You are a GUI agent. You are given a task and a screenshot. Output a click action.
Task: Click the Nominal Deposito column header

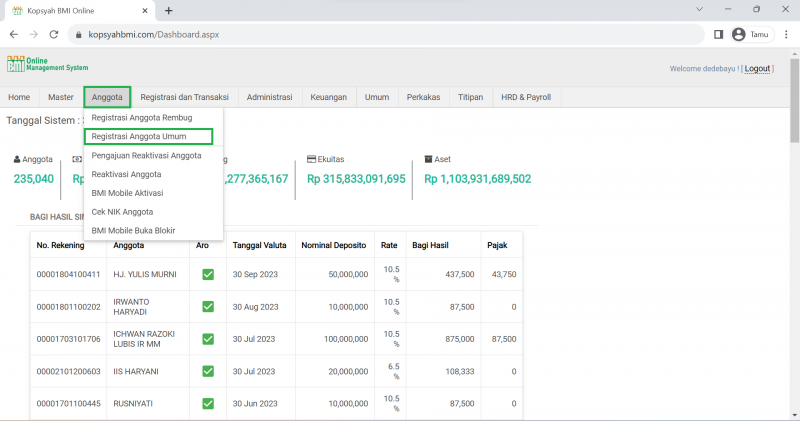334,245
